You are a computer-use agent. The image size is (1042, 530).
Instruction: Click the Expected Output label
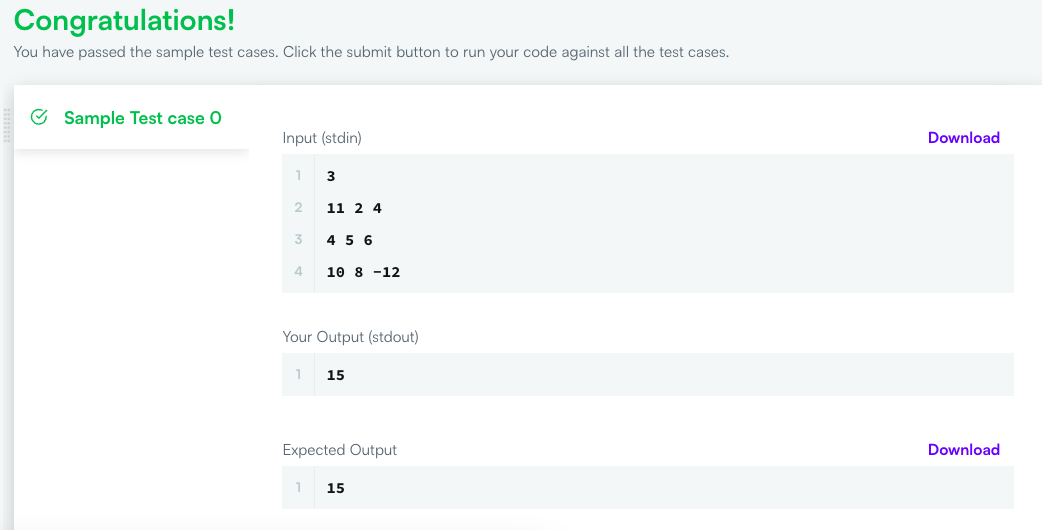[340, 450]
